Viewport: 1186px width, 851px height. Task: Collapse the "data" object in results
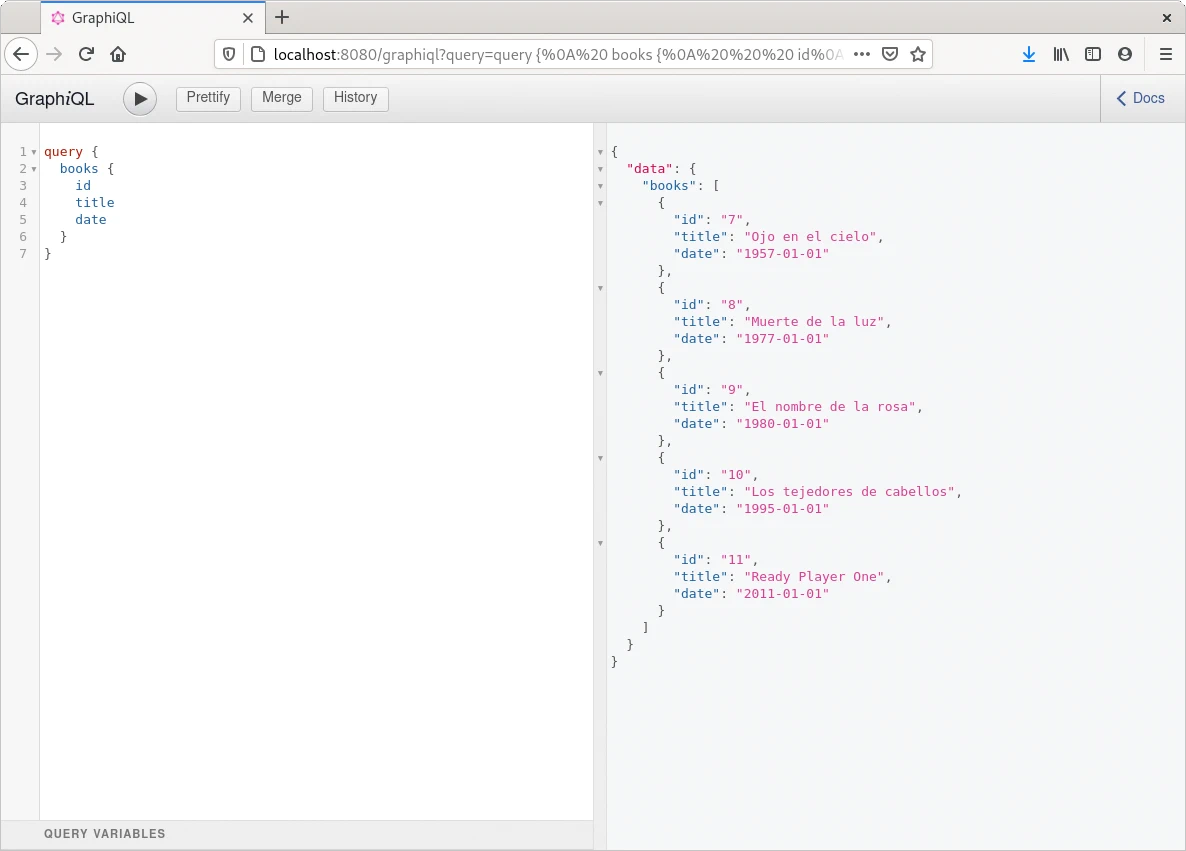[600, 169]
